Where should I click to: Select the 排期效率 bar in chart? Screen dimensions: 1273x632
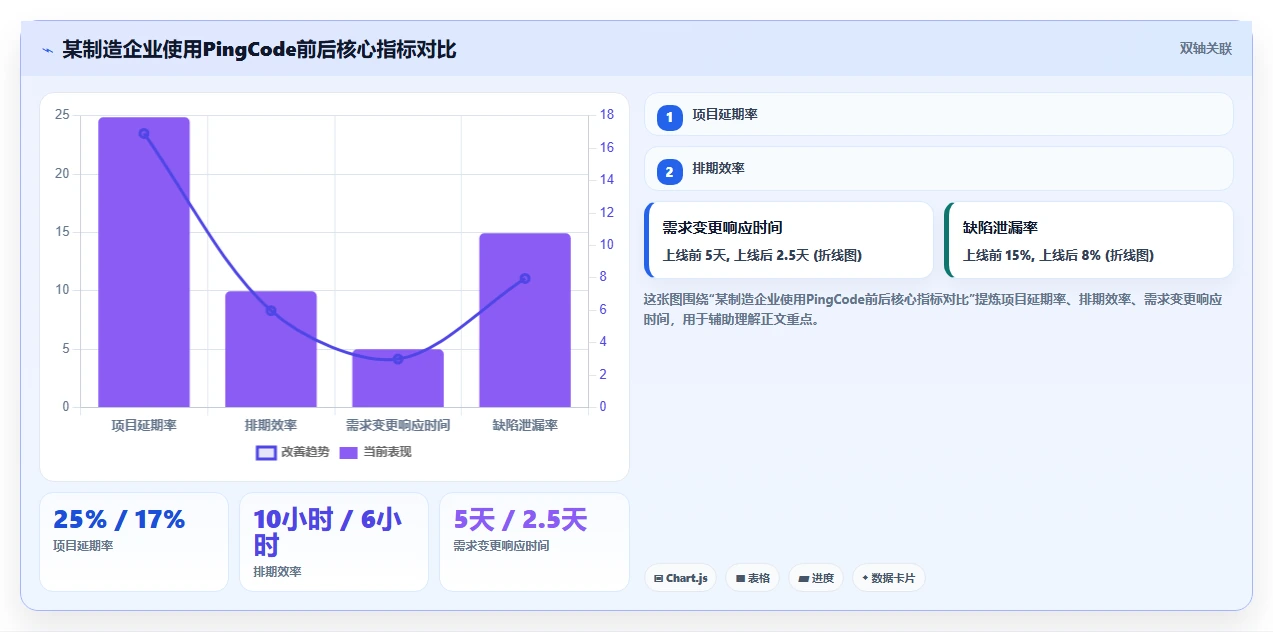pyautogui.click(x=271, y=349)
